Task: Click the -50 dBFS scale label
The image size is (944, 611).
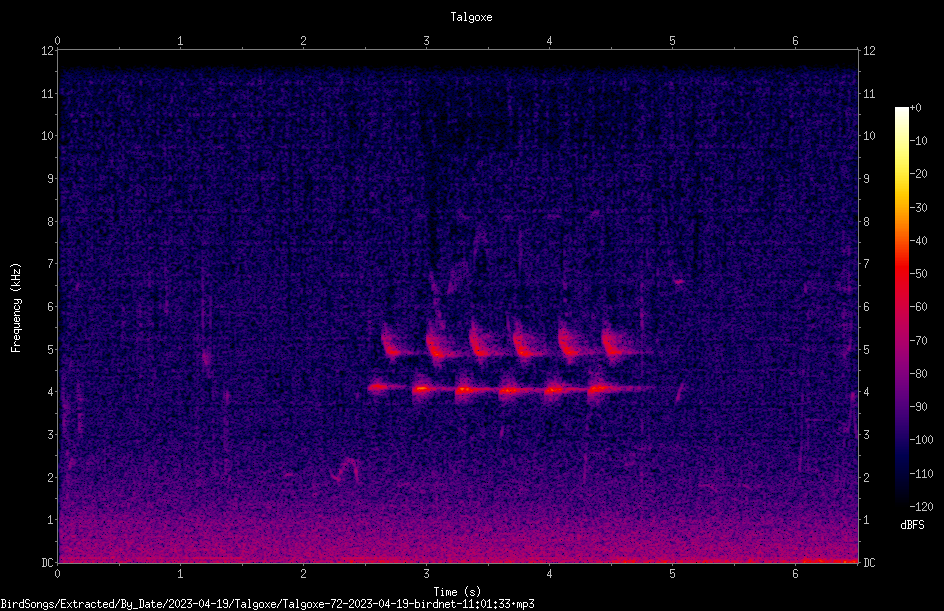Action: pos(919,273)
